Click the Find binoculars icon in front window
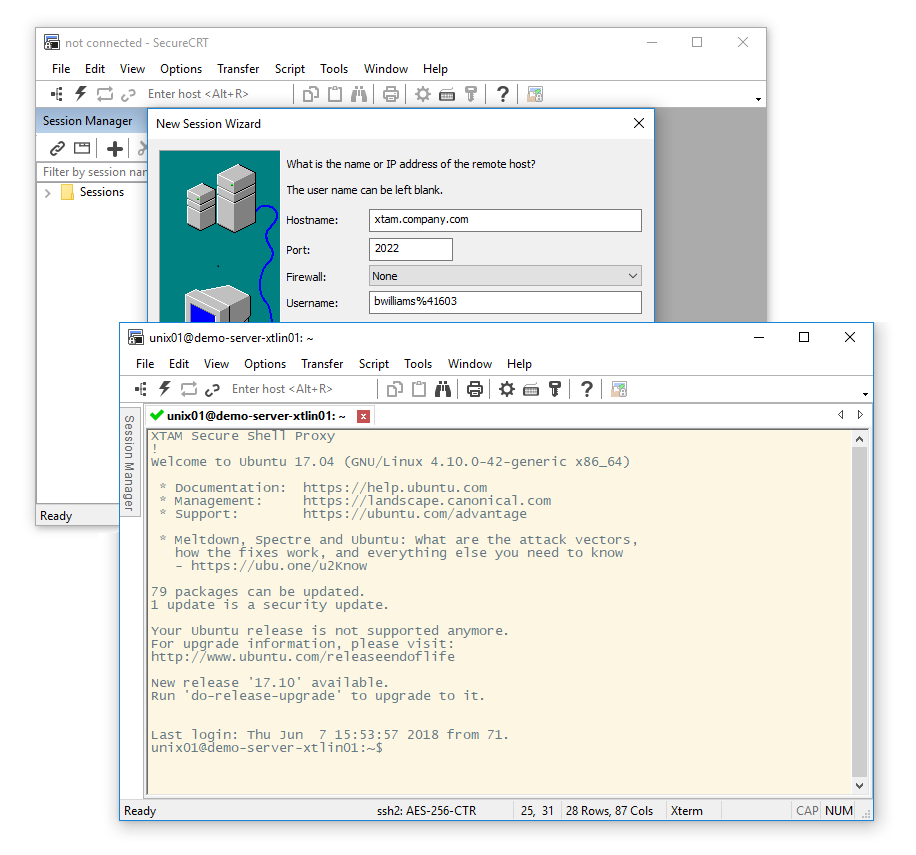Viewport: 916px width, 855px height. [x=443, y=389]
